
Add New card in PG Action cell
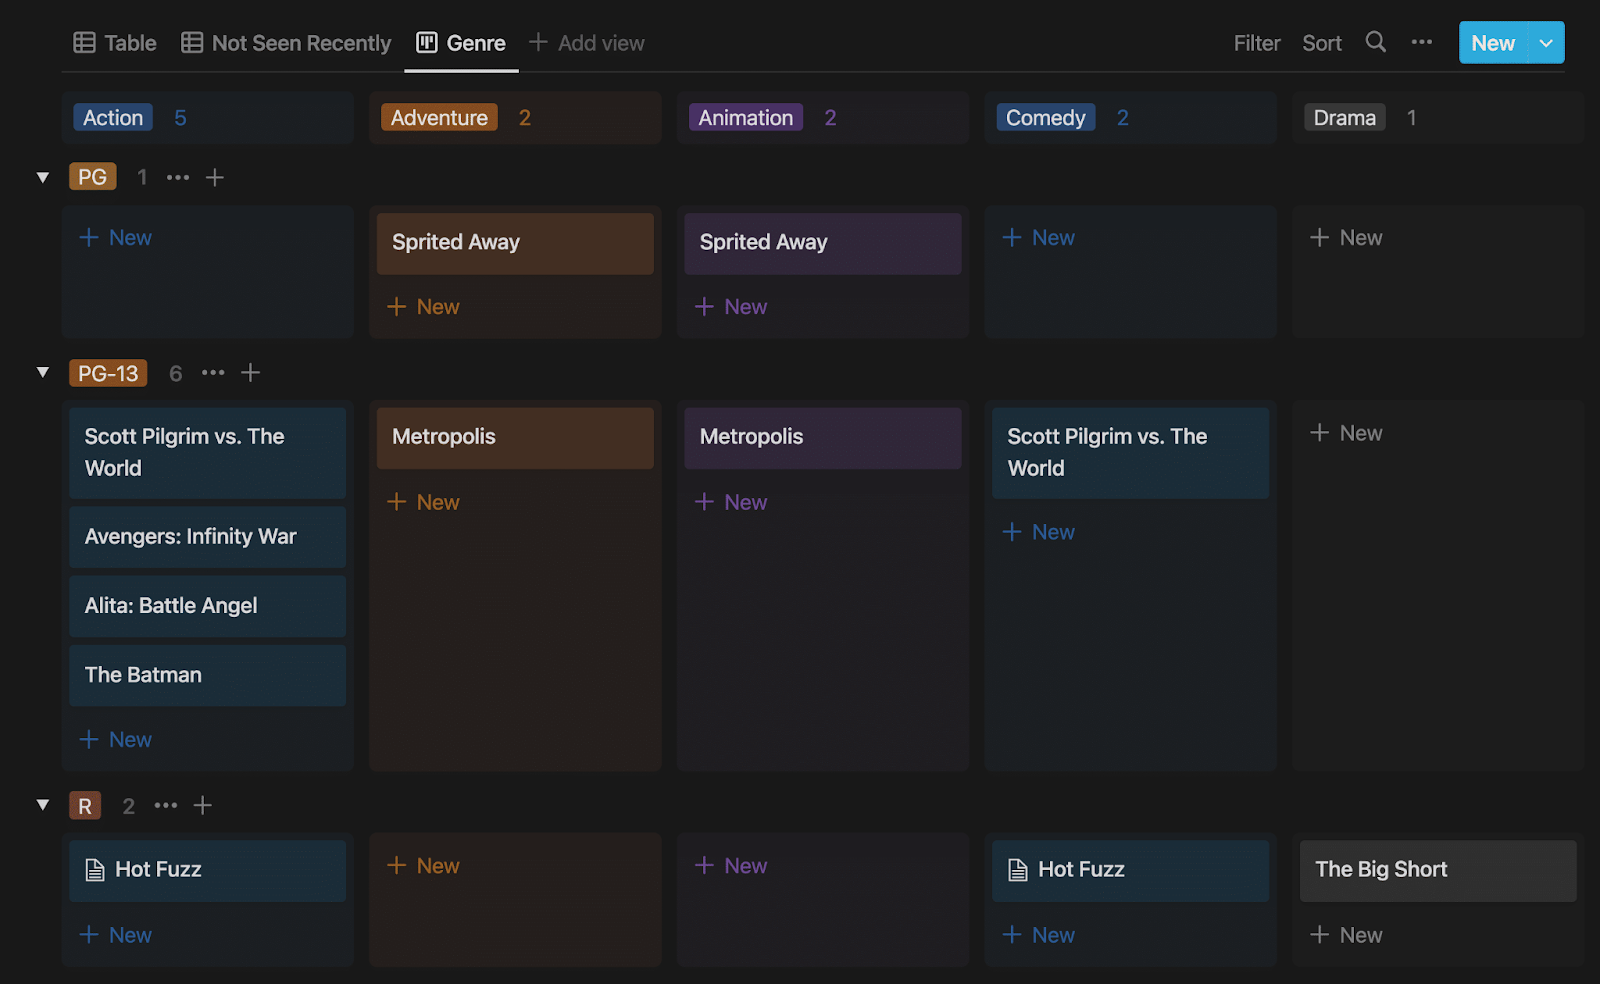point(116,238)
